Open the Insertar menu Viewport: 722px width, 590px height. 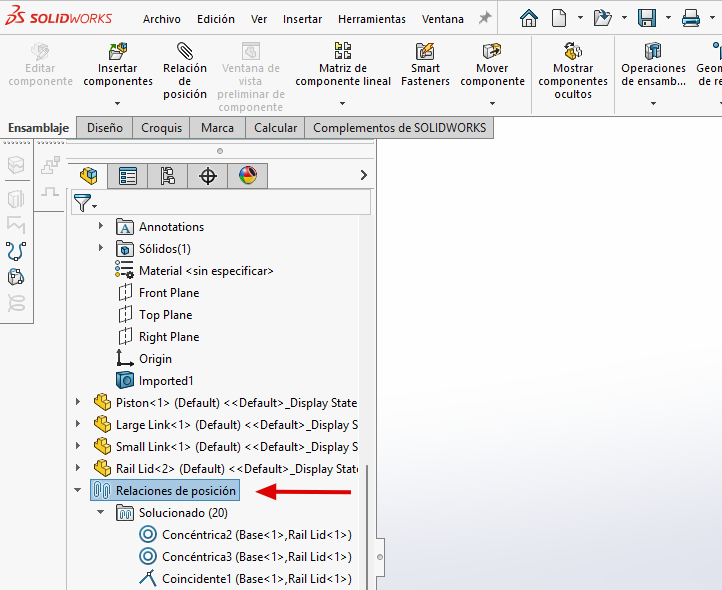click(x=302, y=19)
